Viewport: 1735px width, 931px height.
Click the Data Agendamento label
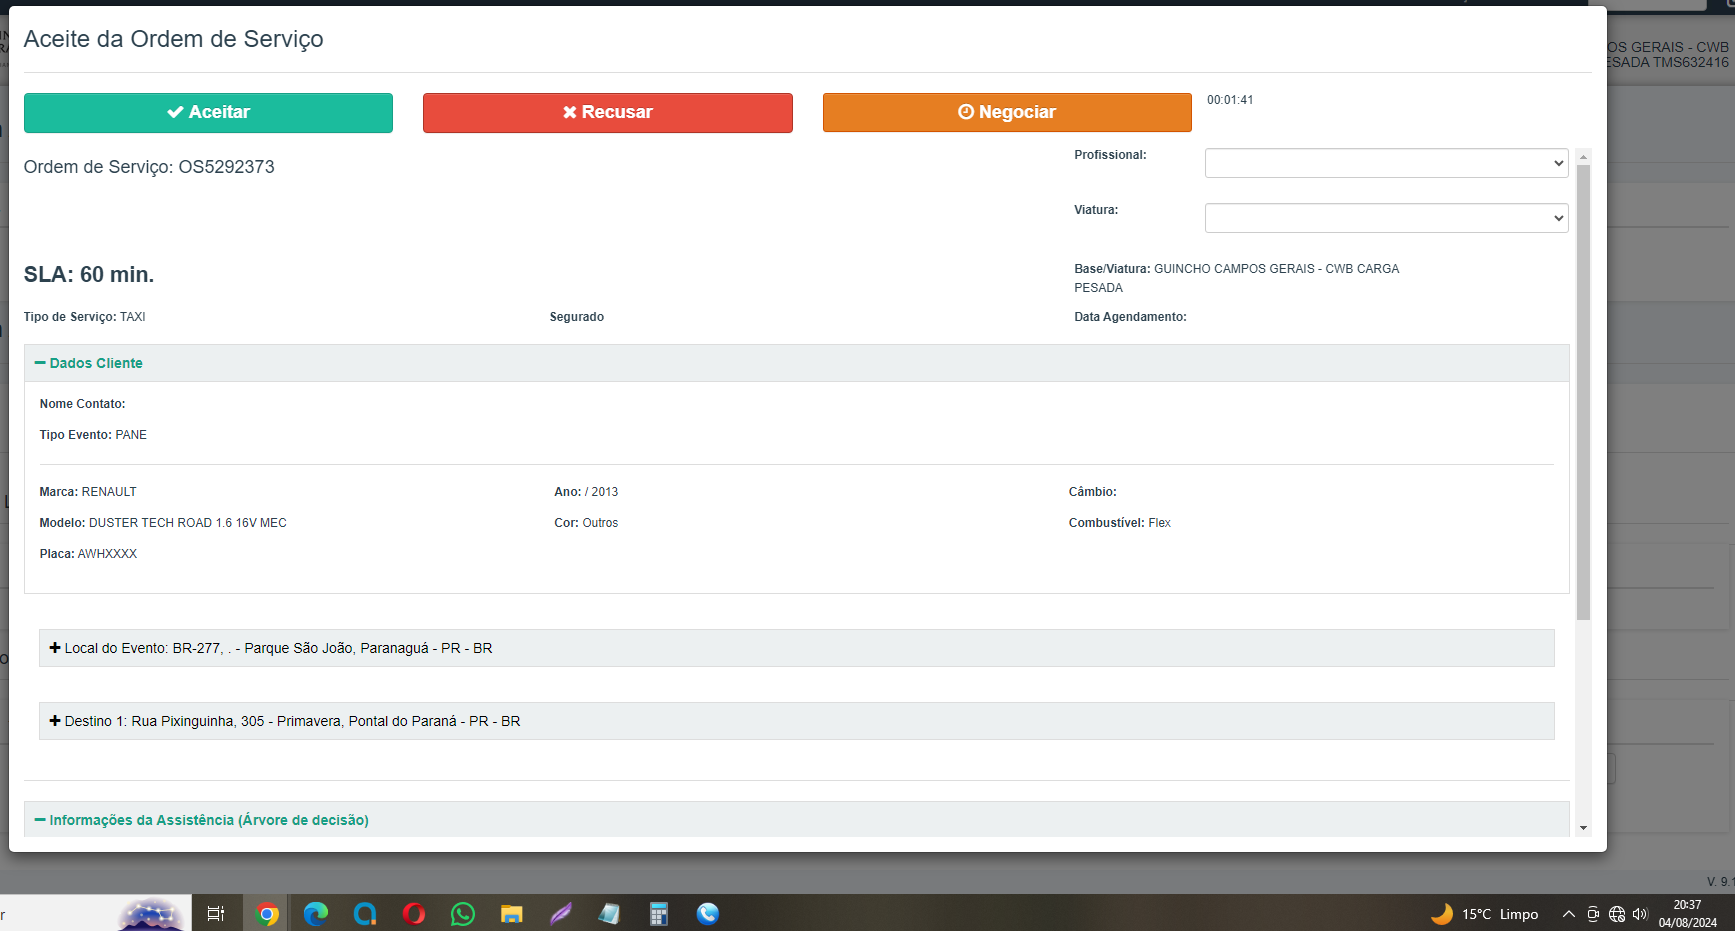tap(1131, 317)
